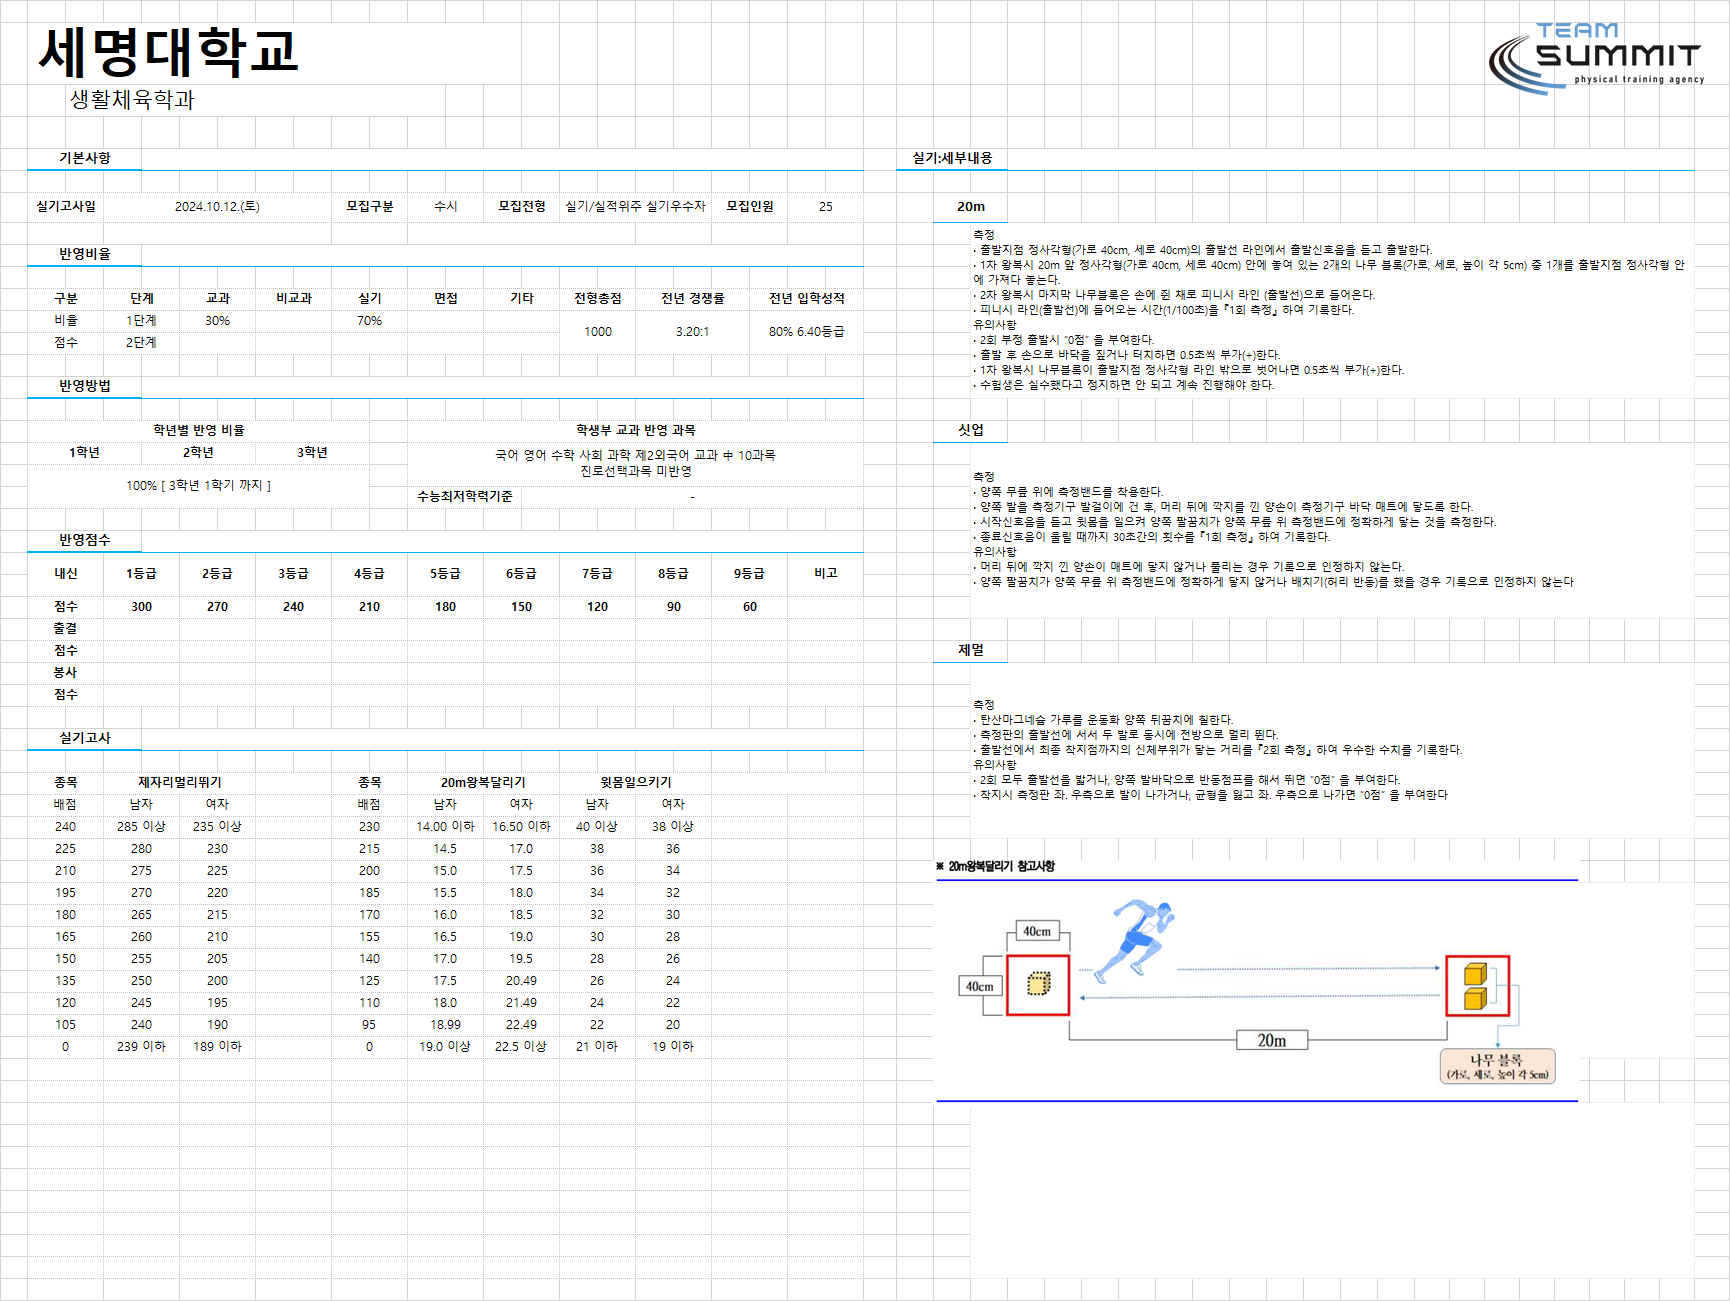The image size is (1730, 1301).
Task: Click the dotted block in the start square
Action: point(1038,985)
